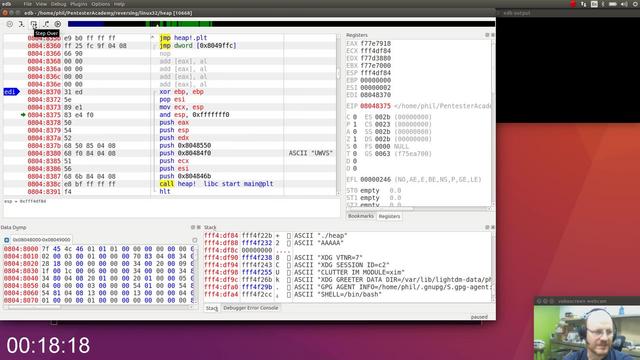This screenshot has height=360, width=640.
Task: Float the Data Dump panel
Action: (193, 227)
